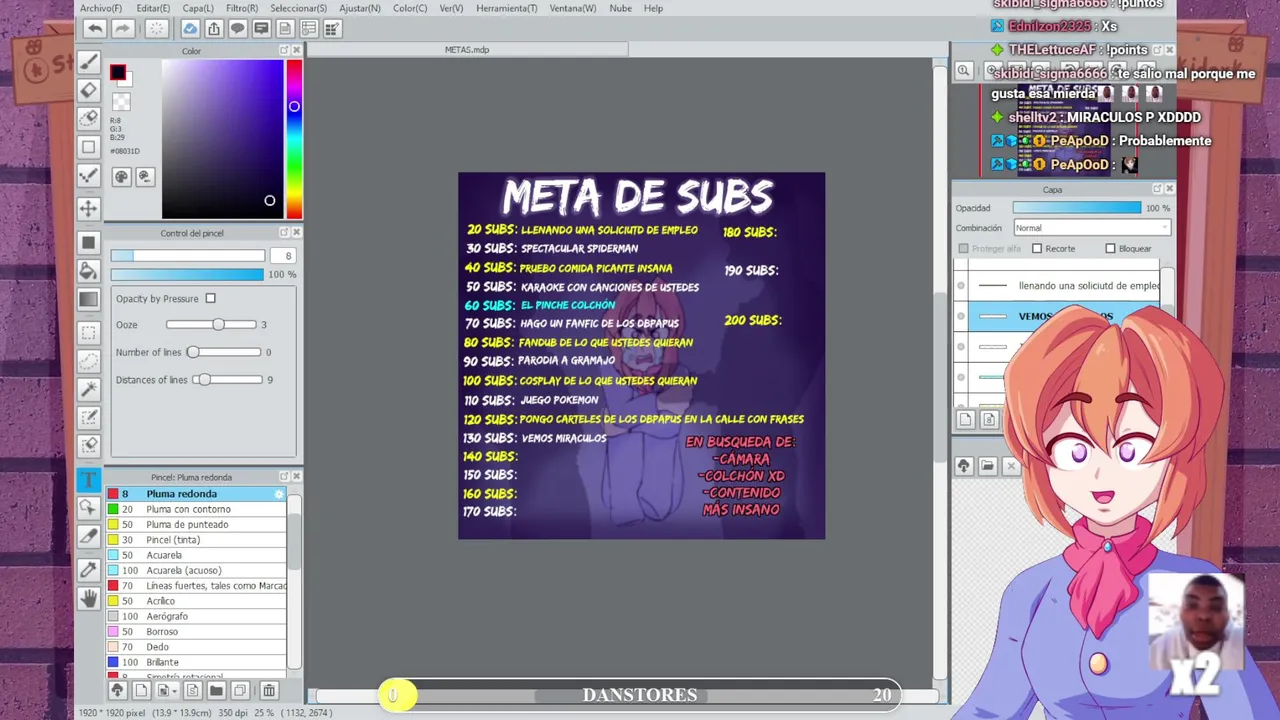The image size is (1280, 720).
Task: Select the Lasso selection tool
Action: click(88, 361)
